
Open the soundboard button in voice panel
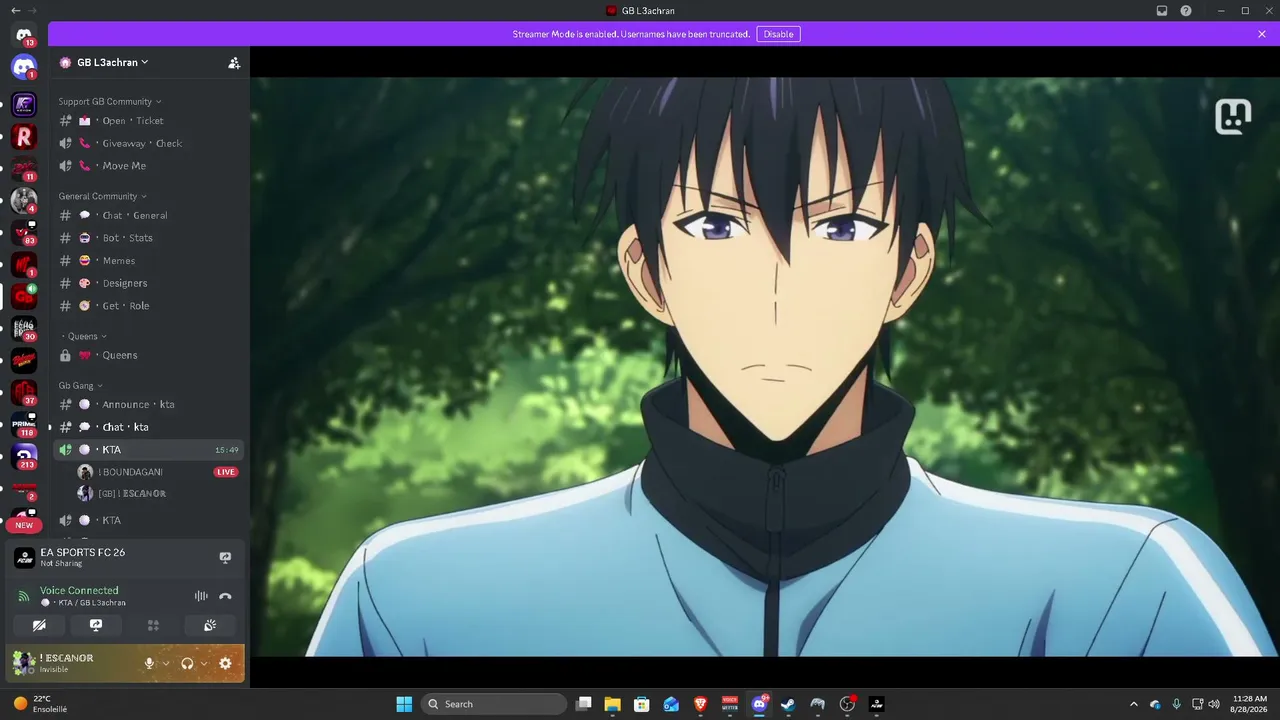[x=210, y=625]
